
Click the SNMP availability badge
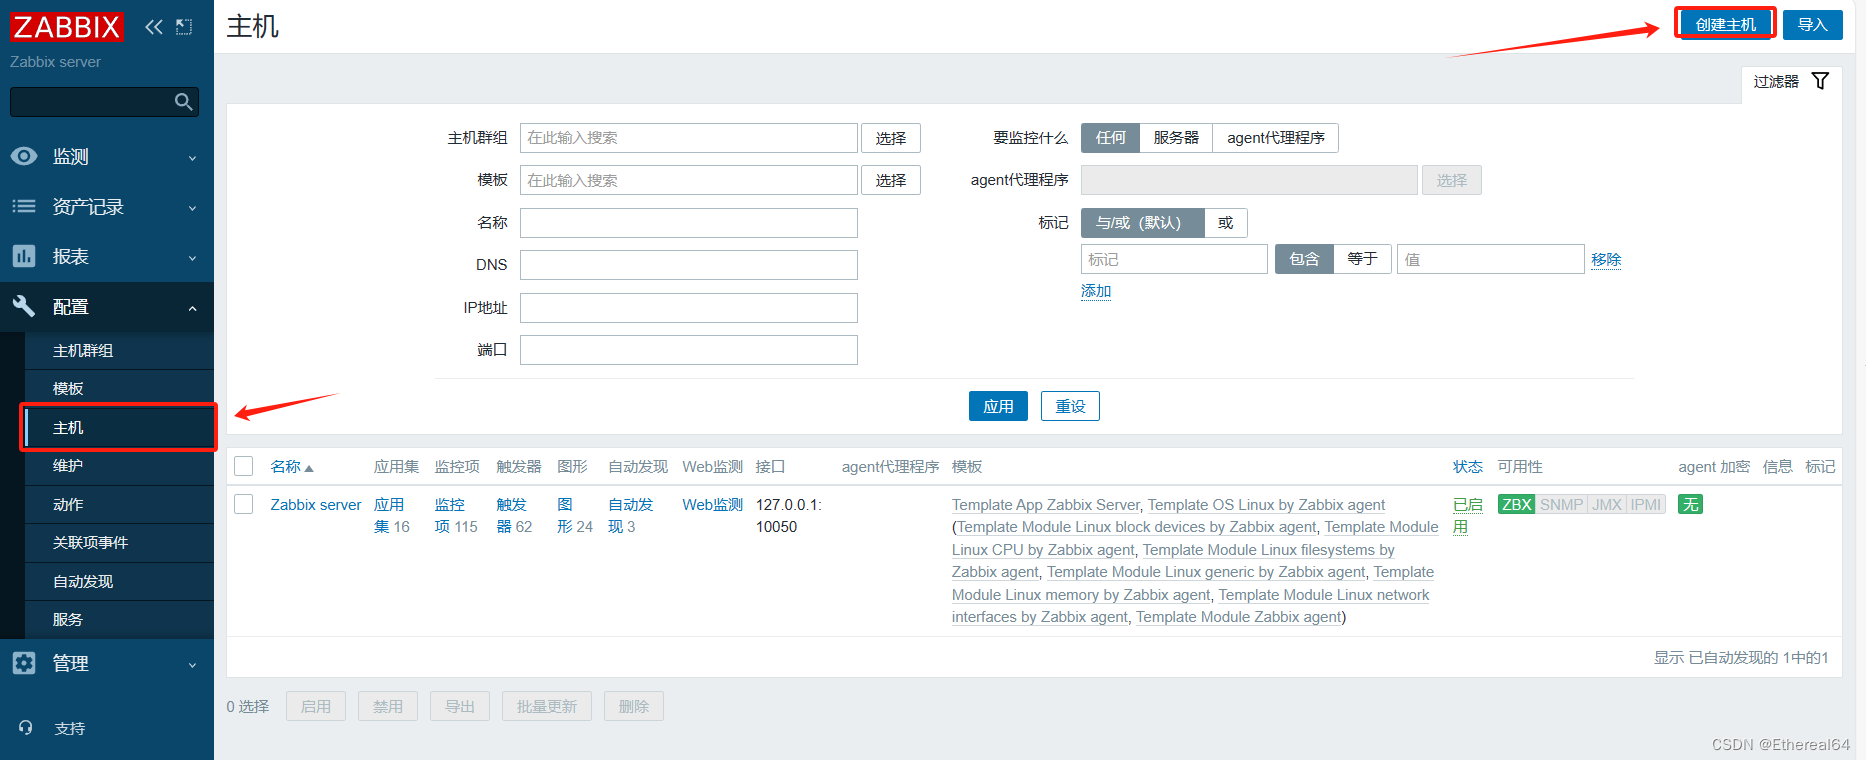coord(1561,504)
